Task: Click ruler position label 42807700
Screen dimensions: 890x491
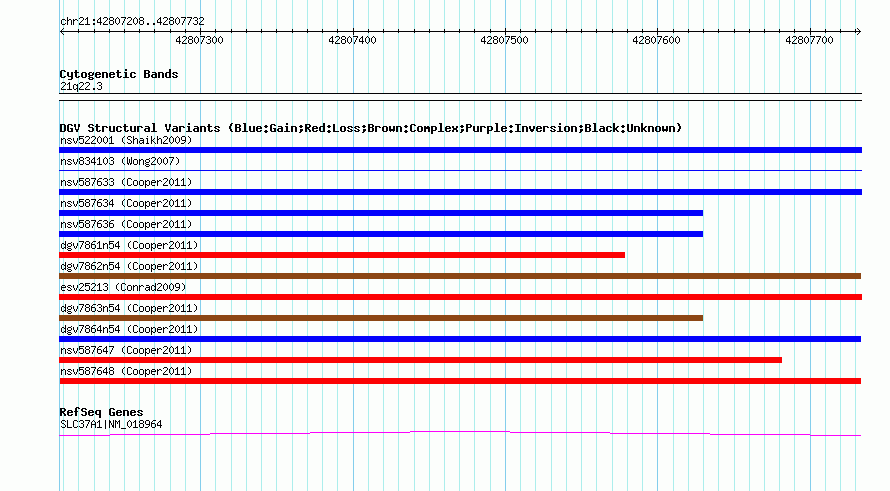Action: coord(809,40)
